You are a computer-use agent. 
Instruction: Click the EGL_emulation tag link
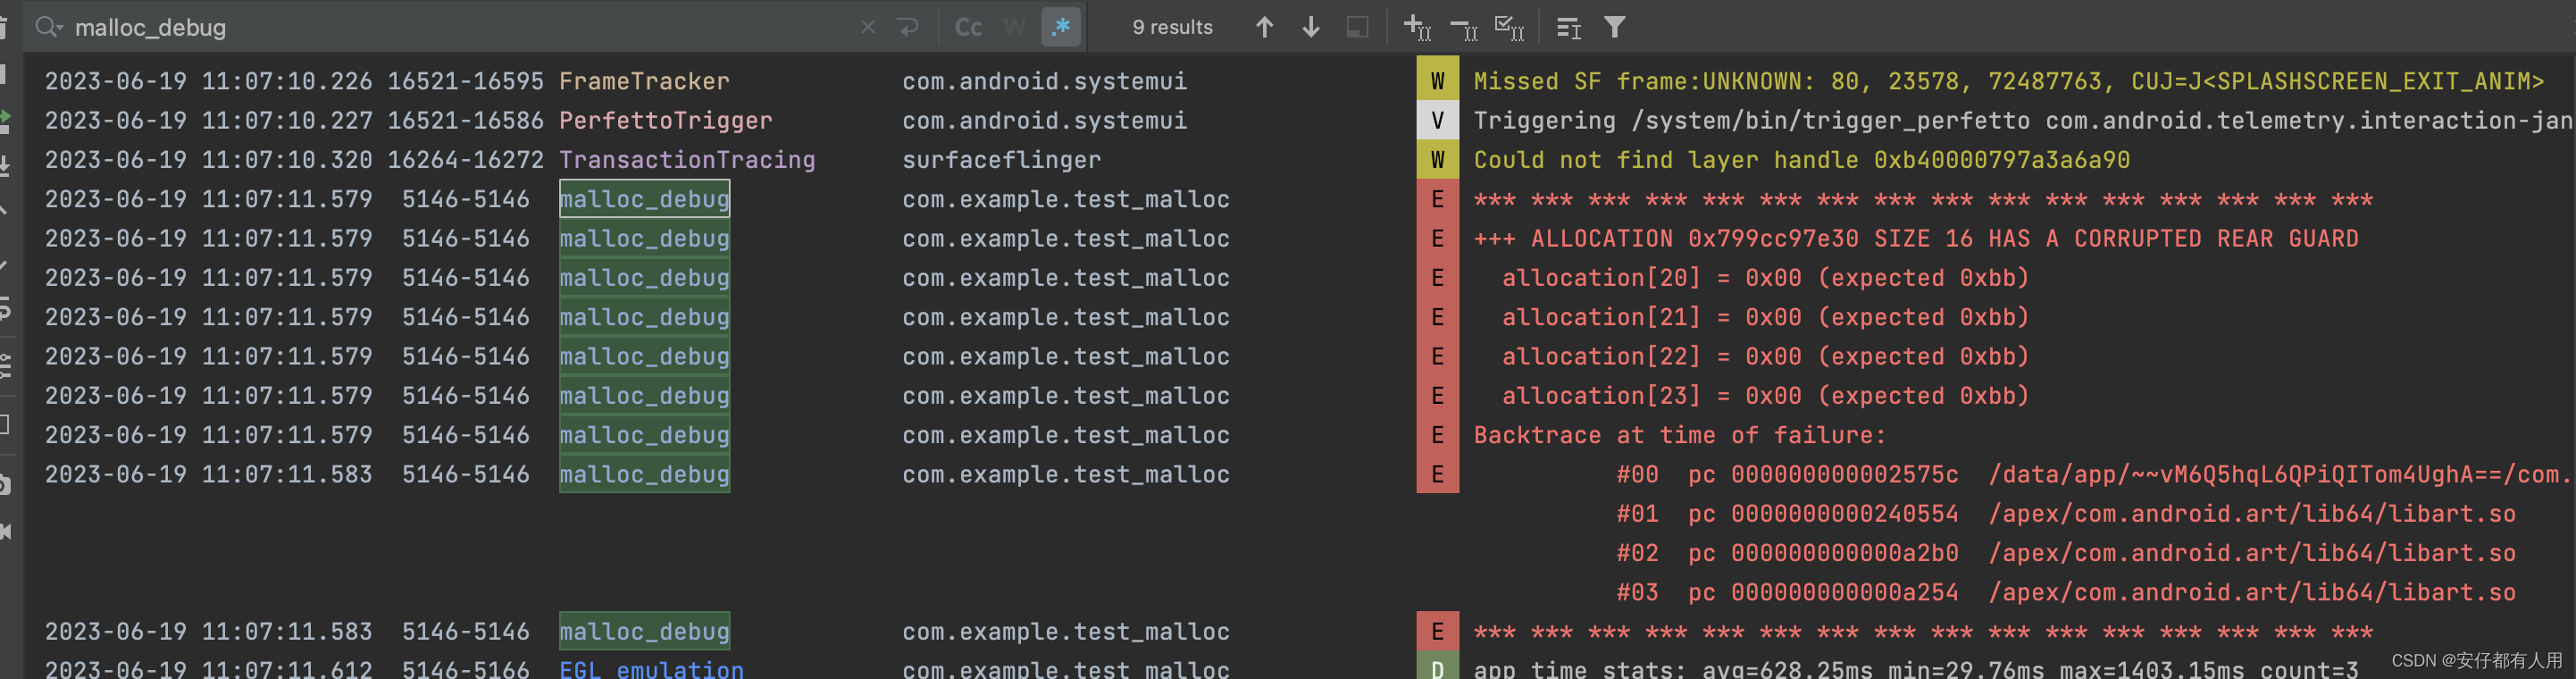[651, 668]
